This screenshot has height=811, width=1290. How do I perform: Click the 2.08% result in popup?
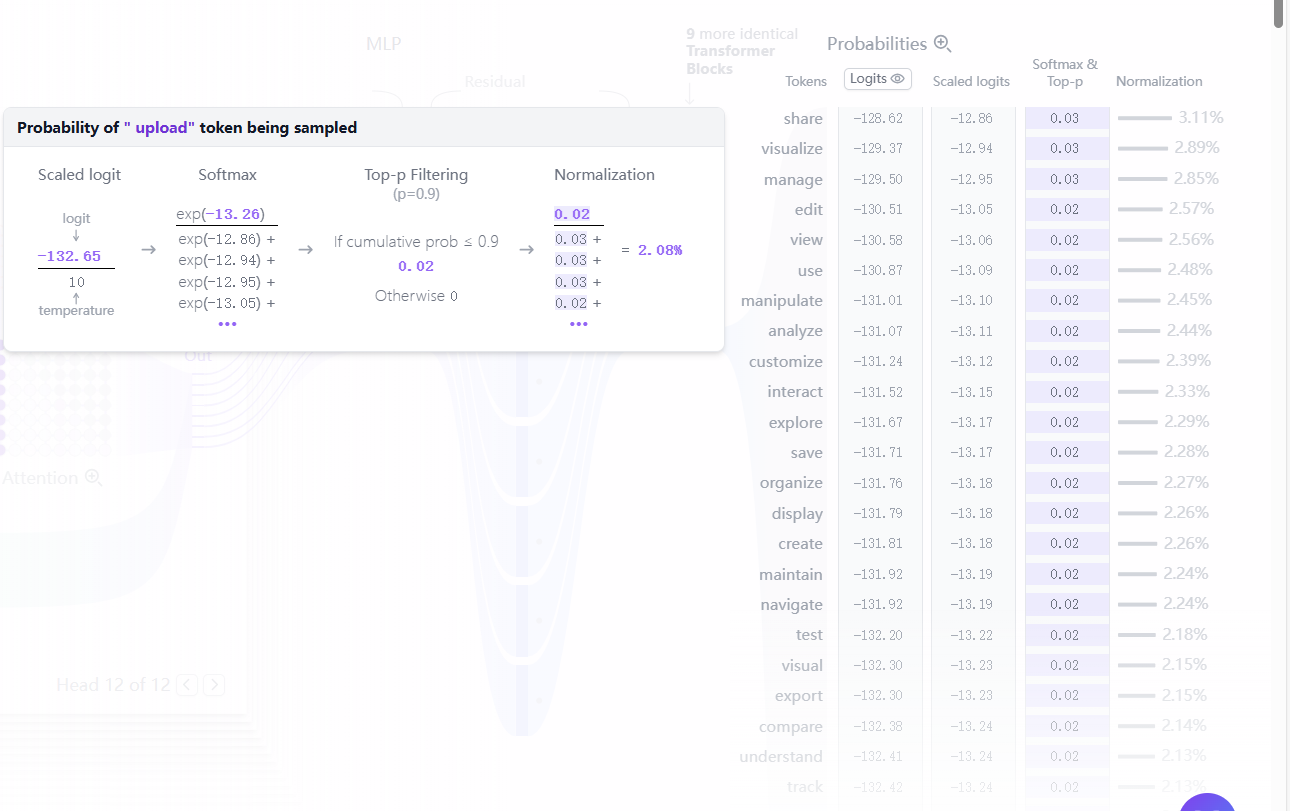[660, 249]
